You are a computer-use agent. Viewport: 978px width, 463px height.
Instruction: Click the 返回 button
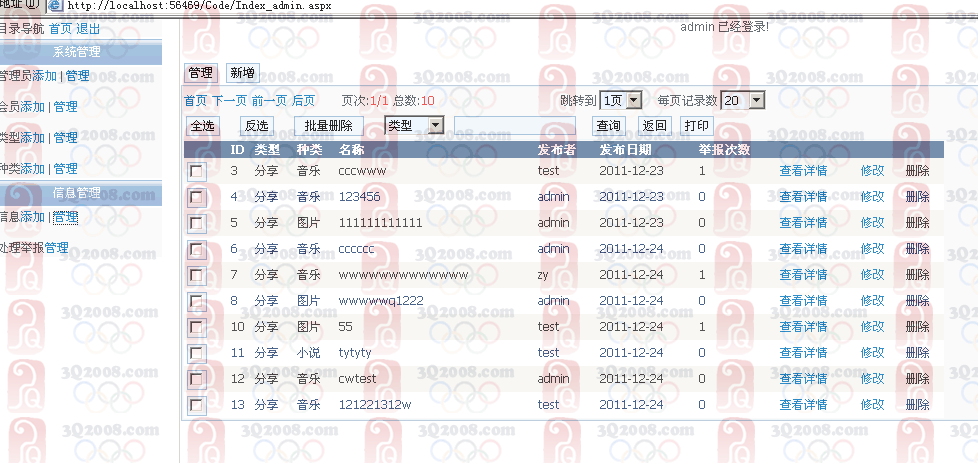coord(654,126)
